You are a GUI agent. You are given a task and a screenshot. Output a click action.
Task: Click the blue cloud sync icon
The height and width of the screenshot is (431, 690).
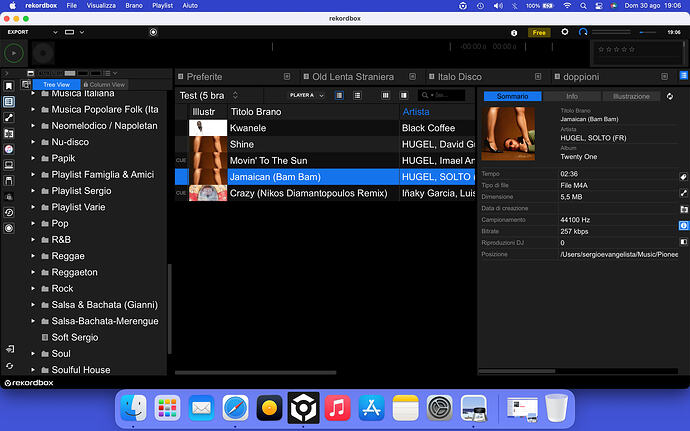[583, 32]
